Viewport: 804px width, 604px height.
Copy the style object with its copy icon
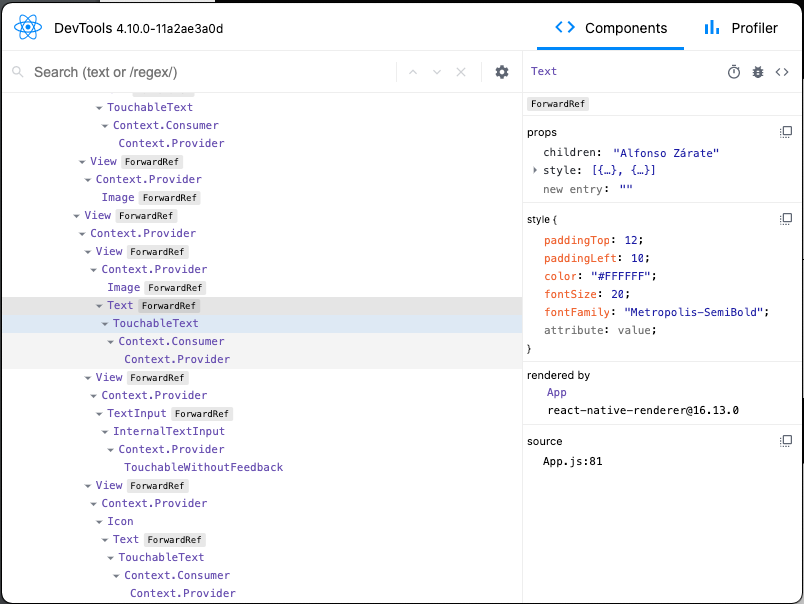(x=786, y=218)
